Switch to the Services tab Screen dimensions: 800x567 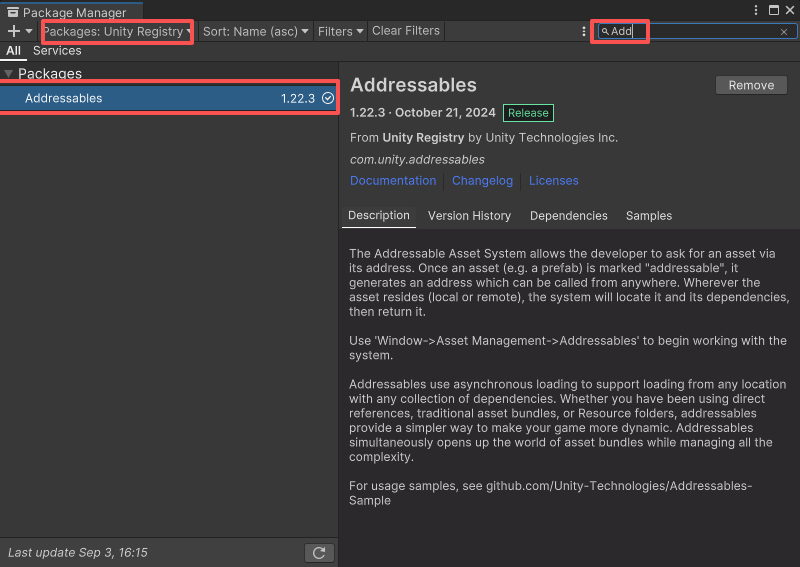tap(57, 51)
